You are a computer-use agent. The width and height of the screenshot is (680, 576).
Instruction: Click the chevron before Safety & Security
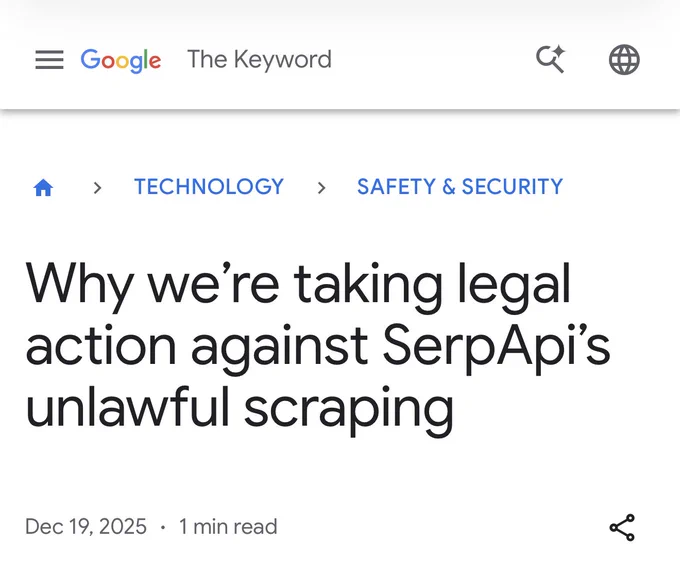(321, 188)
